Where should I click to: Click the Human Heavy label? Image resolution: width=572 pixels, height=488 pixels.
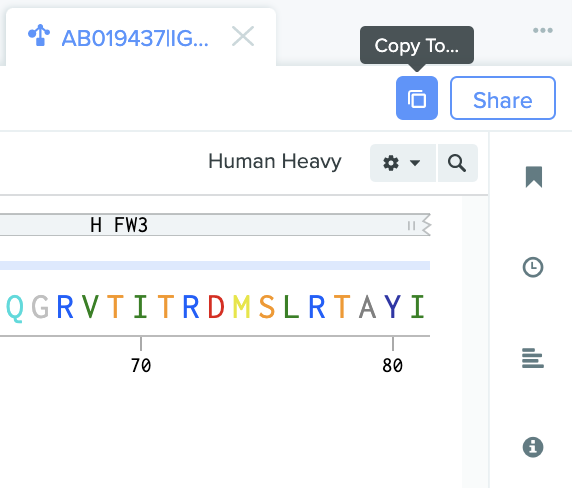click(275, 161)
